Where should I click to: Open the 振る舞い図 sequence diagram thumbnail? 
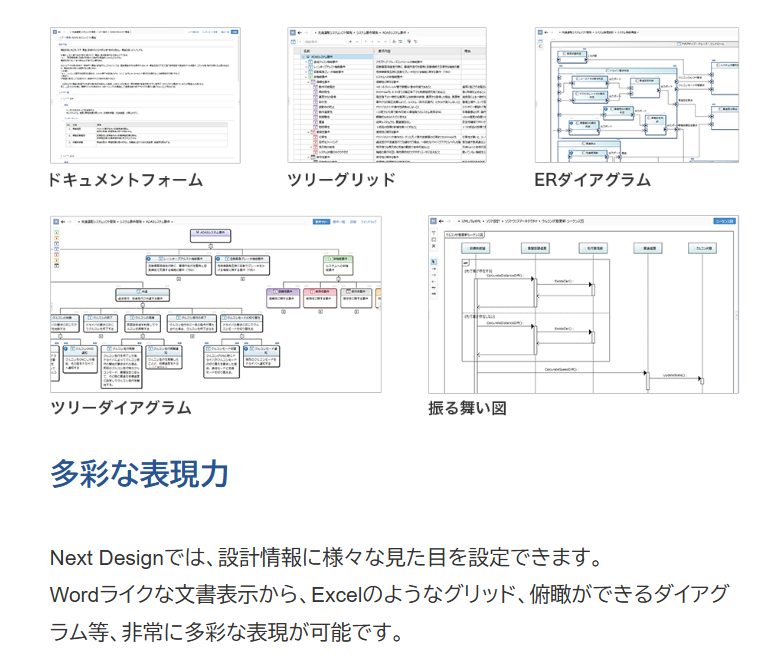(583, 304)
